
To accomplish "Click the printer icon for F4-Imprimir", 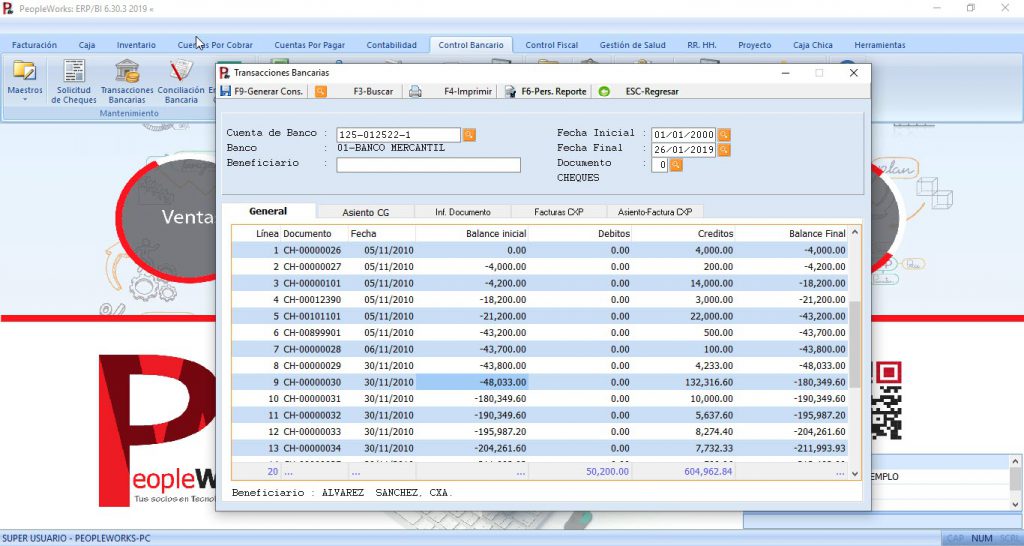I will (415, 91).
